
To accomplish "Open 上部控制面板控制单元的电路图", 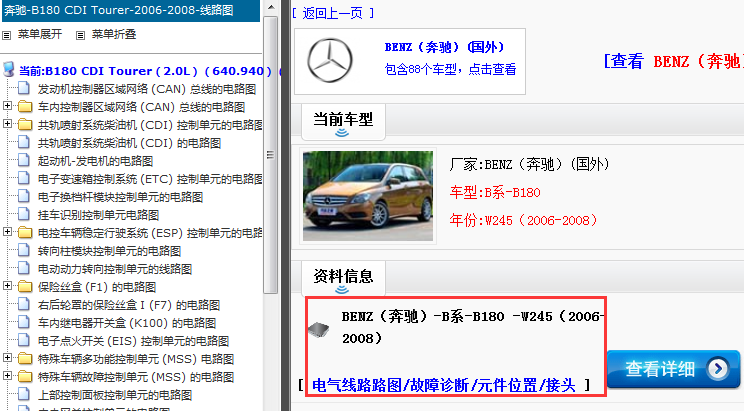I will [115, 395].
